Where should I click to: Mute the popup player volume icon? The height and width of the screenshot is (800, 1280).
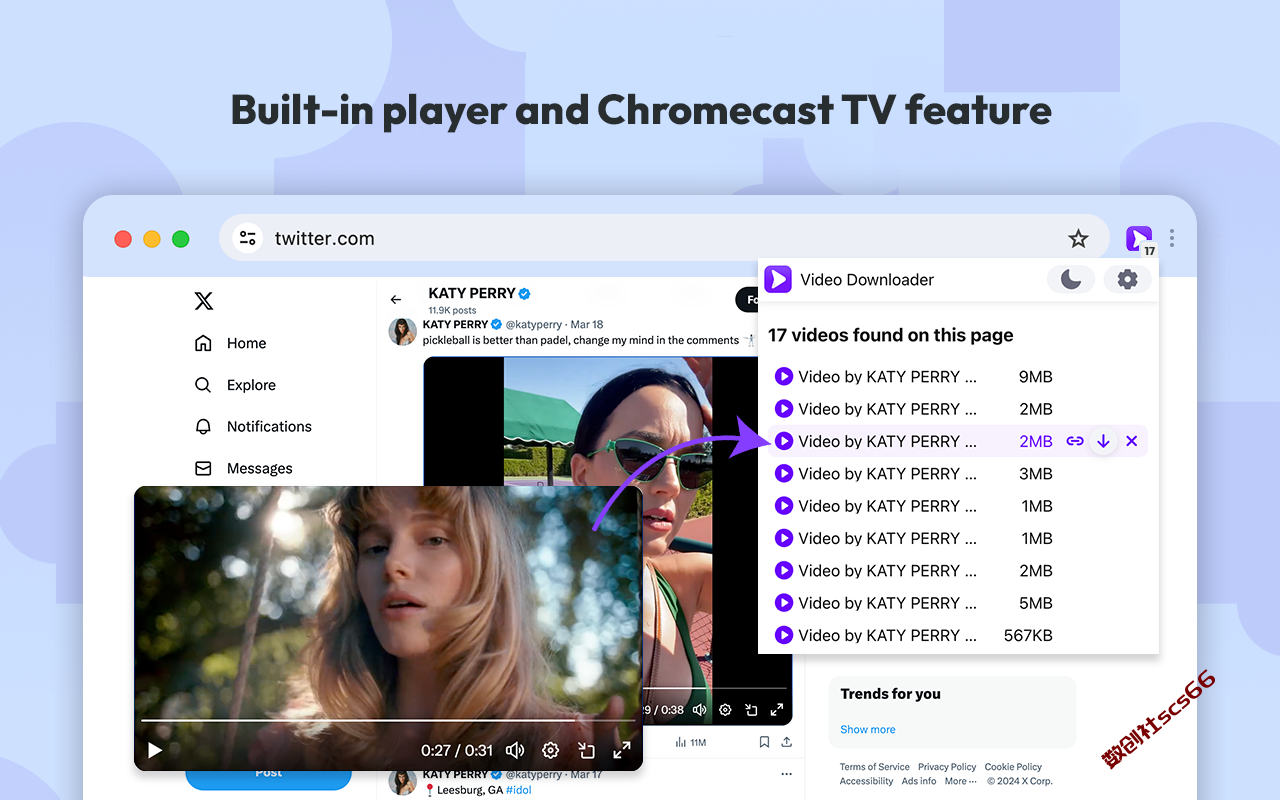pyautogui.click(x=515, y=750)
